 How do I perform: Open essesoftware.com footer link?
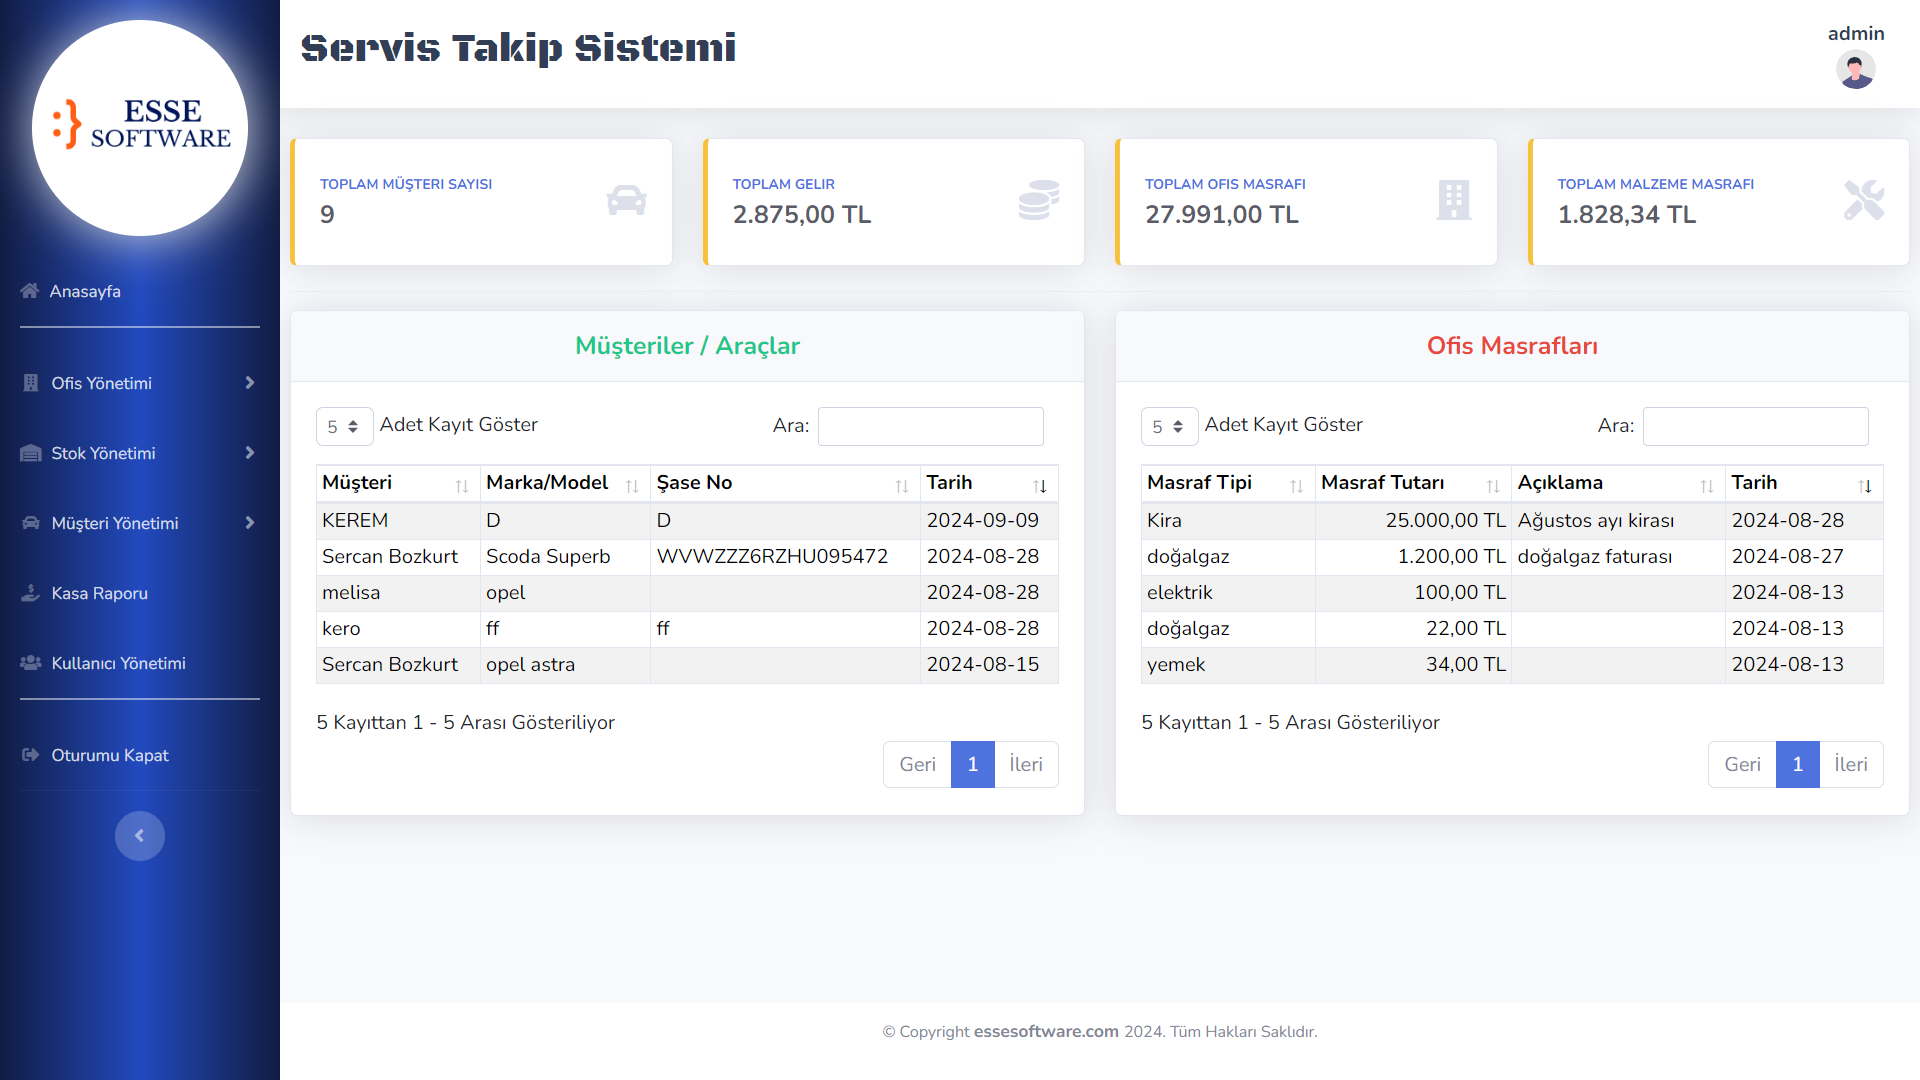[x=1046, y=1031]
